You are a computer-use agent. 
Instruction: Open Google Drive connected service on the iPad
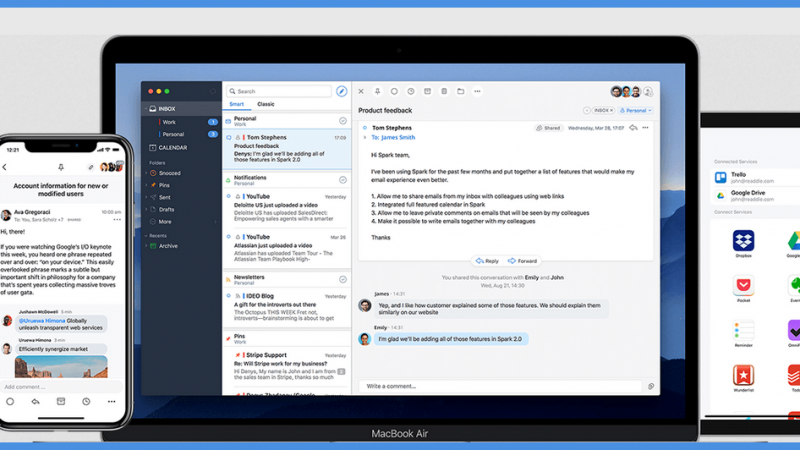point(755,195)
